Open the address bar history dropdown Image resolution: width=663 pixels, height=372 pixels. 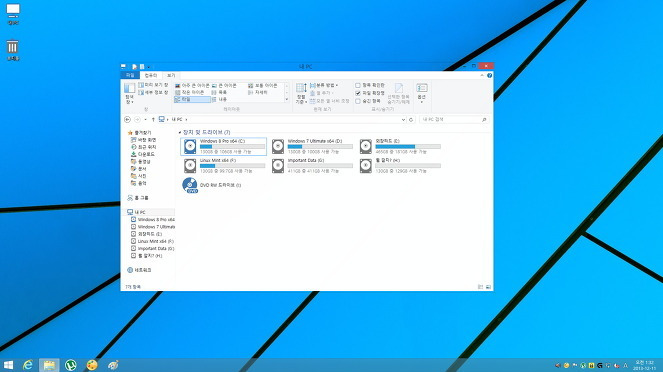tap(403, 120)
